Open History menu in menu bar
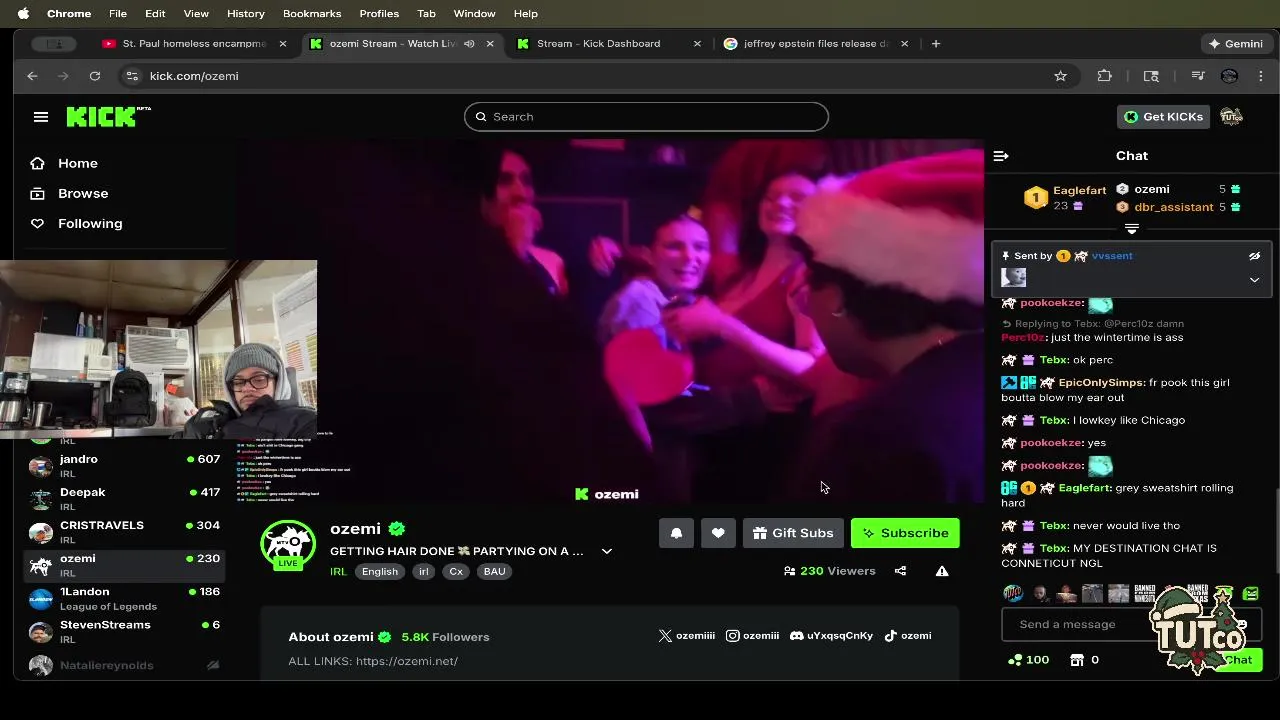Image resolution: width=1280 pixels, height=720 pixels. point(245,13)
